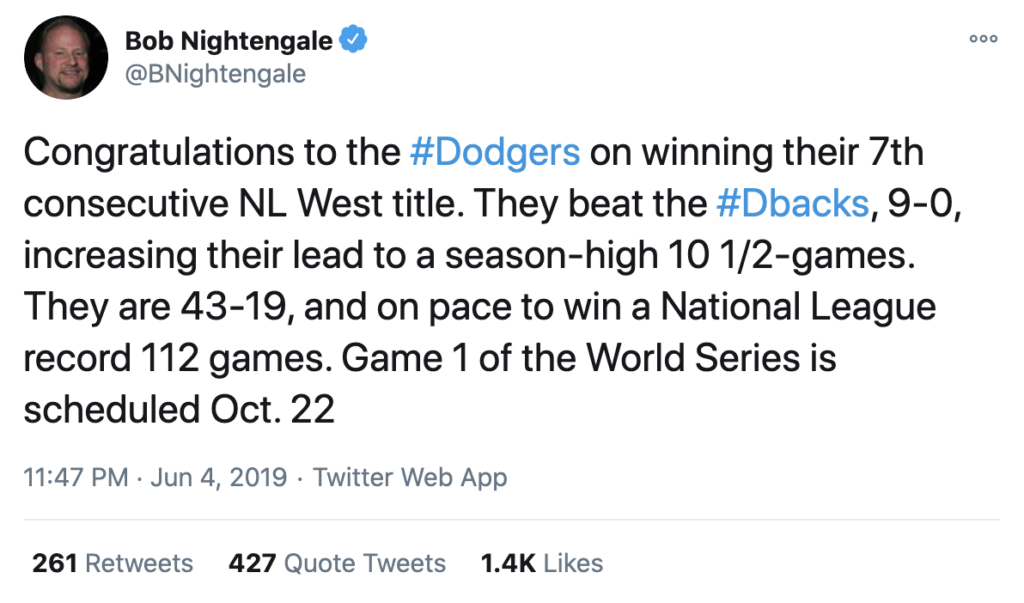View the 1.4K Likes list
Viewport: 1024px width, 603px height.
tap(541, 563)
